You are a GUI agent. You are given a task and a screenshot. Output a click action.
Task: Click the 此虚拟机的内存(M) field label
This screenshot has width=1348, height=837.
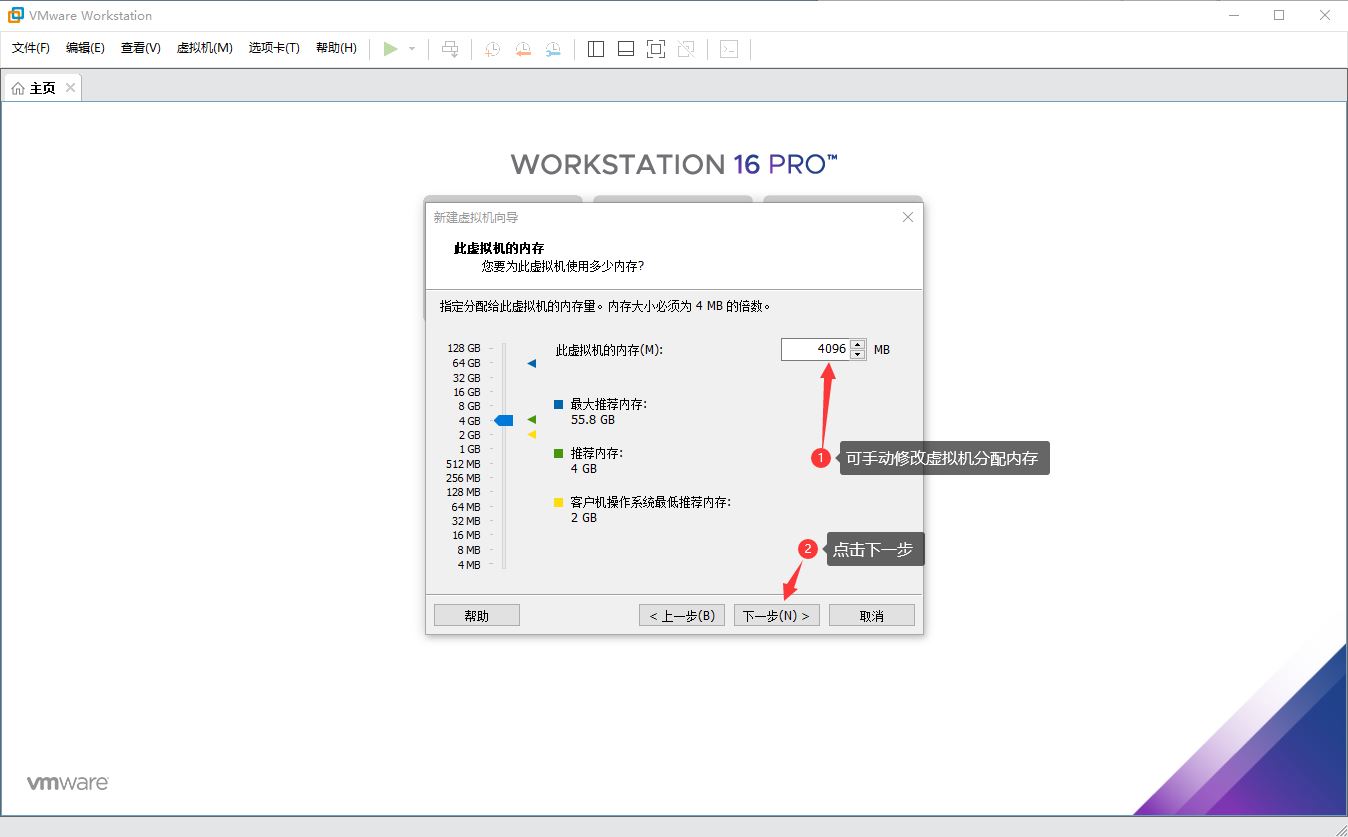609,350
